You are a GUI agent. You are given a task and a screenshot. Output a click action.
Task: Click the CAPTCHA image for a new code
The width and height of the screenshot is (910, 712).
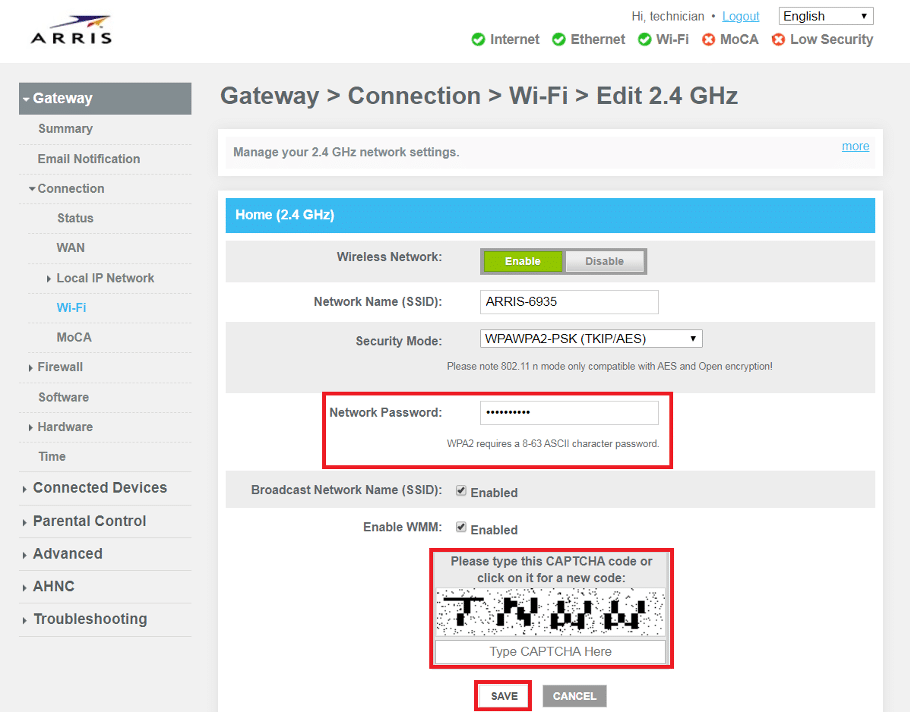550,612
